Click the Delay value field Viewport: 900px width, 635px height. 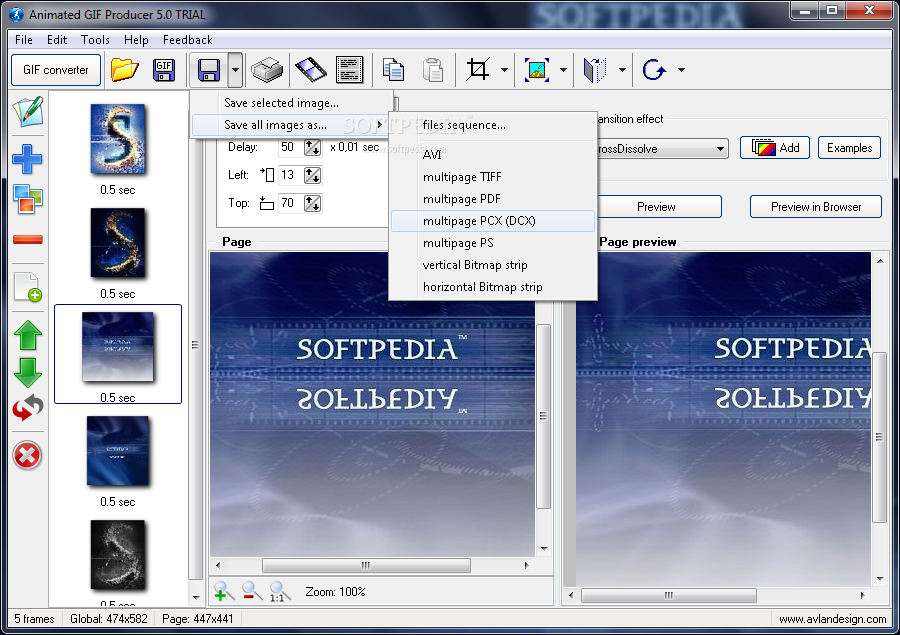[x=290, y=147]
